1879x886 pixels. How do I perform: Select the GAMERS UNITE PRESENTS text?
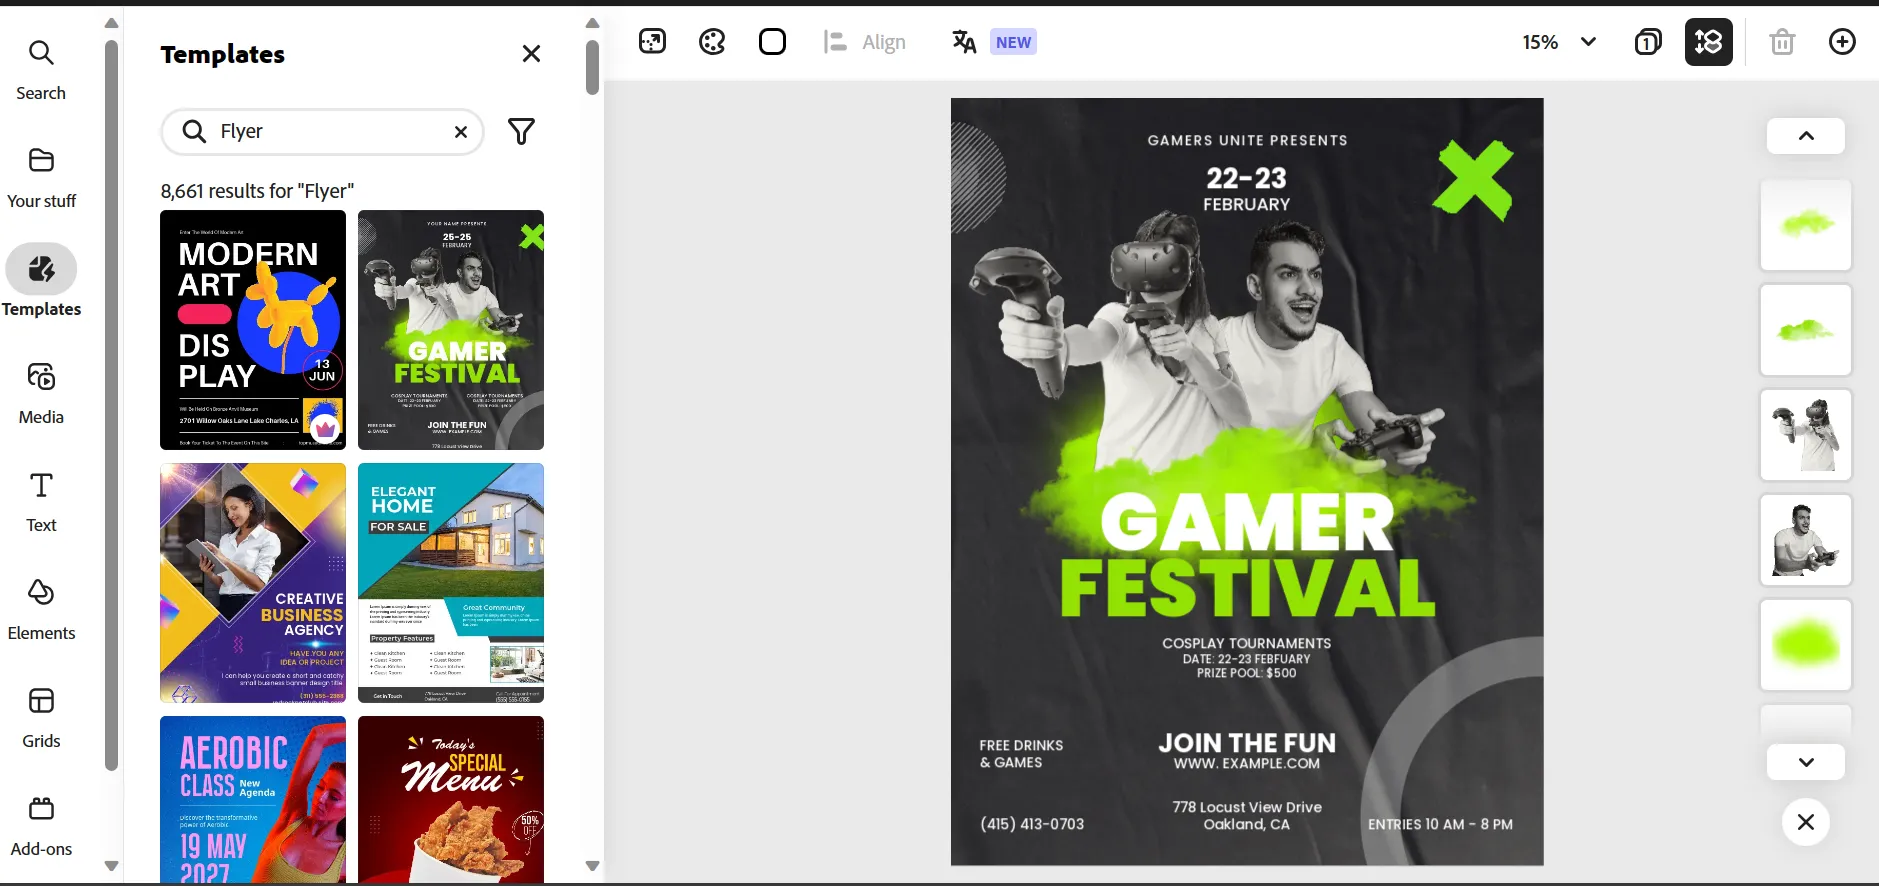tap(1247, 141)
